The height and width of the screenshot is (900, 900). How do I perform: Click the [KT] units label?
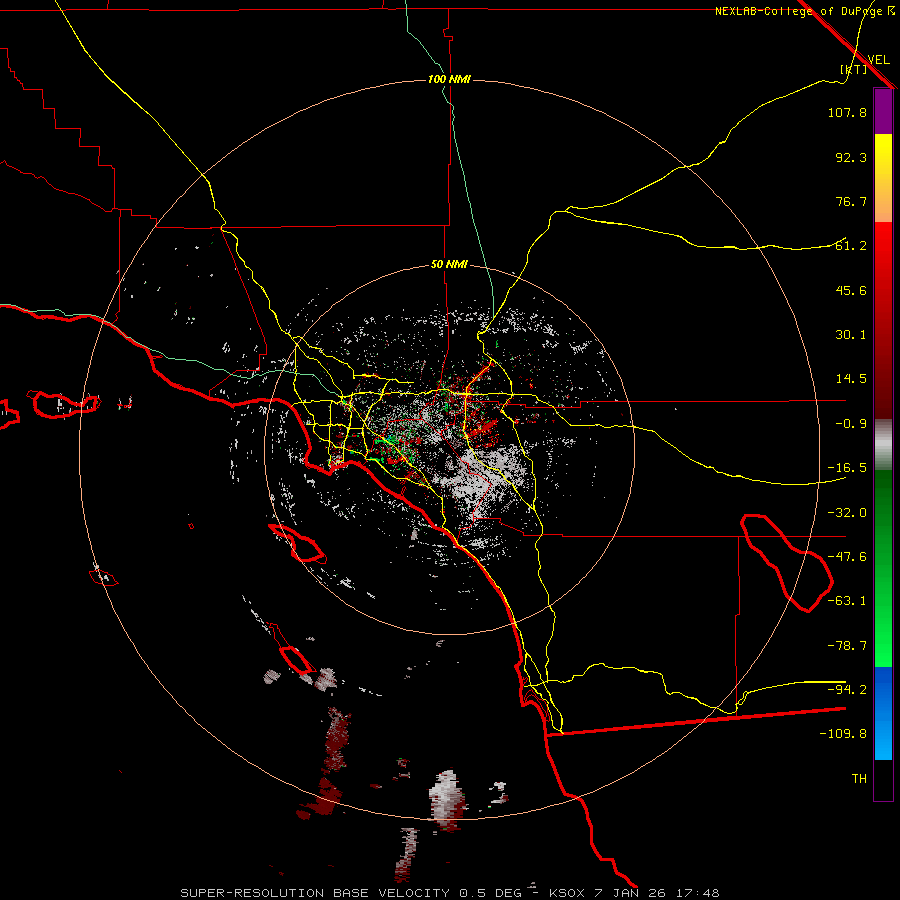[x=853, y=69]
